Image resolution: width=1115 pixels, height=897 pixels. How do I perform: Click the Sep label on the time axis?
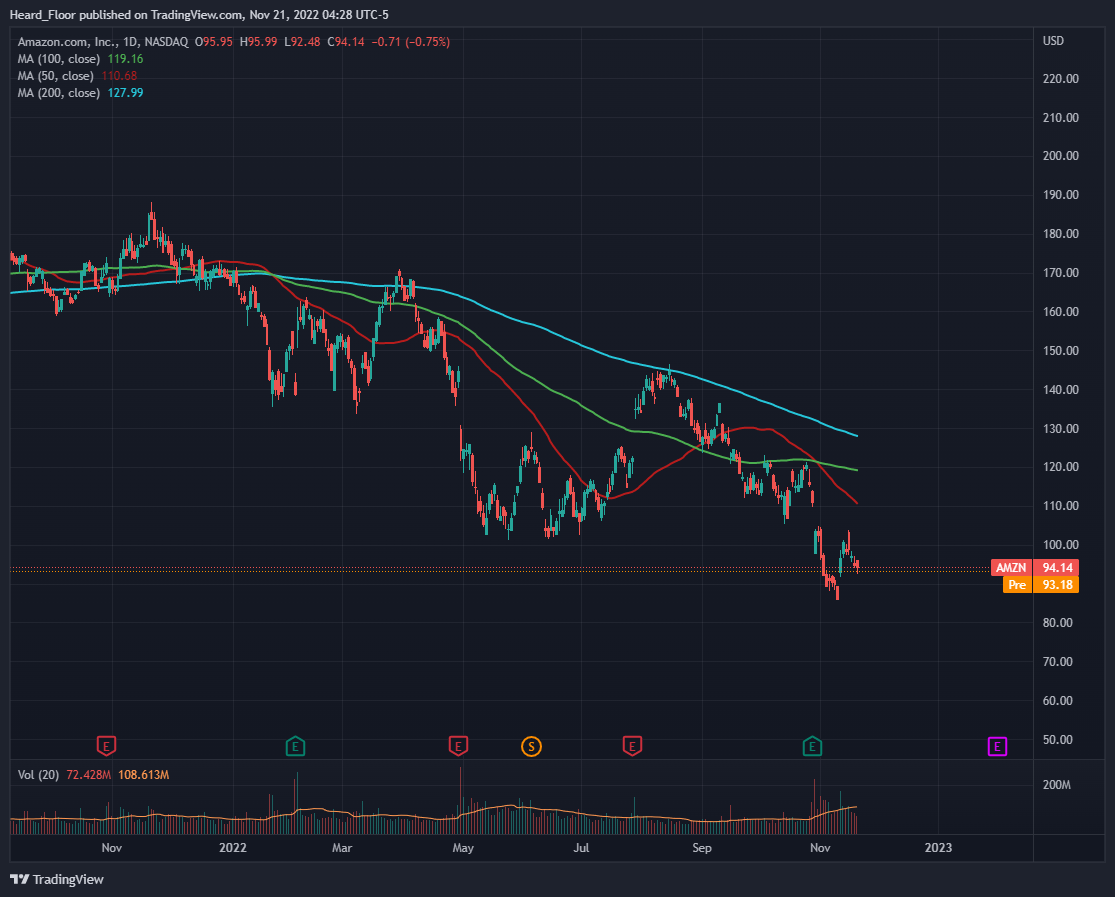click(x=702, y=847)
